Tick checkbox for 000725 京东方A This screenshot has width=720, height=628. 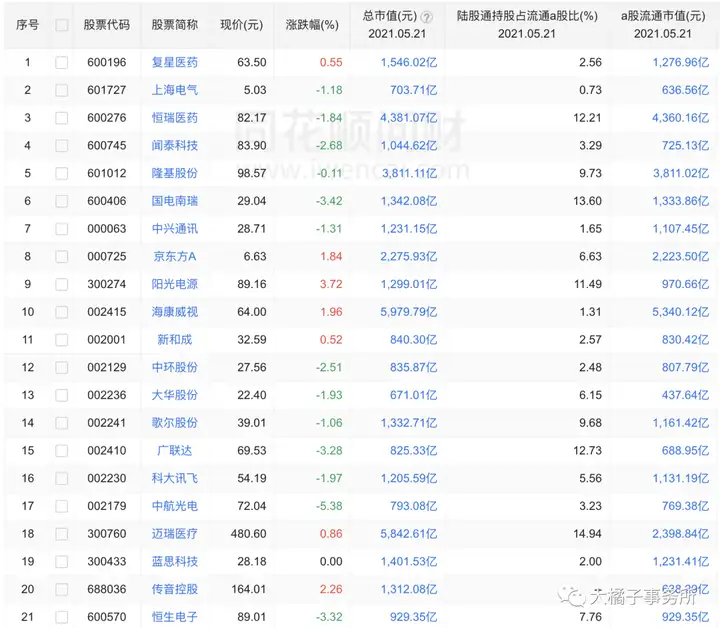pos(62,257)
